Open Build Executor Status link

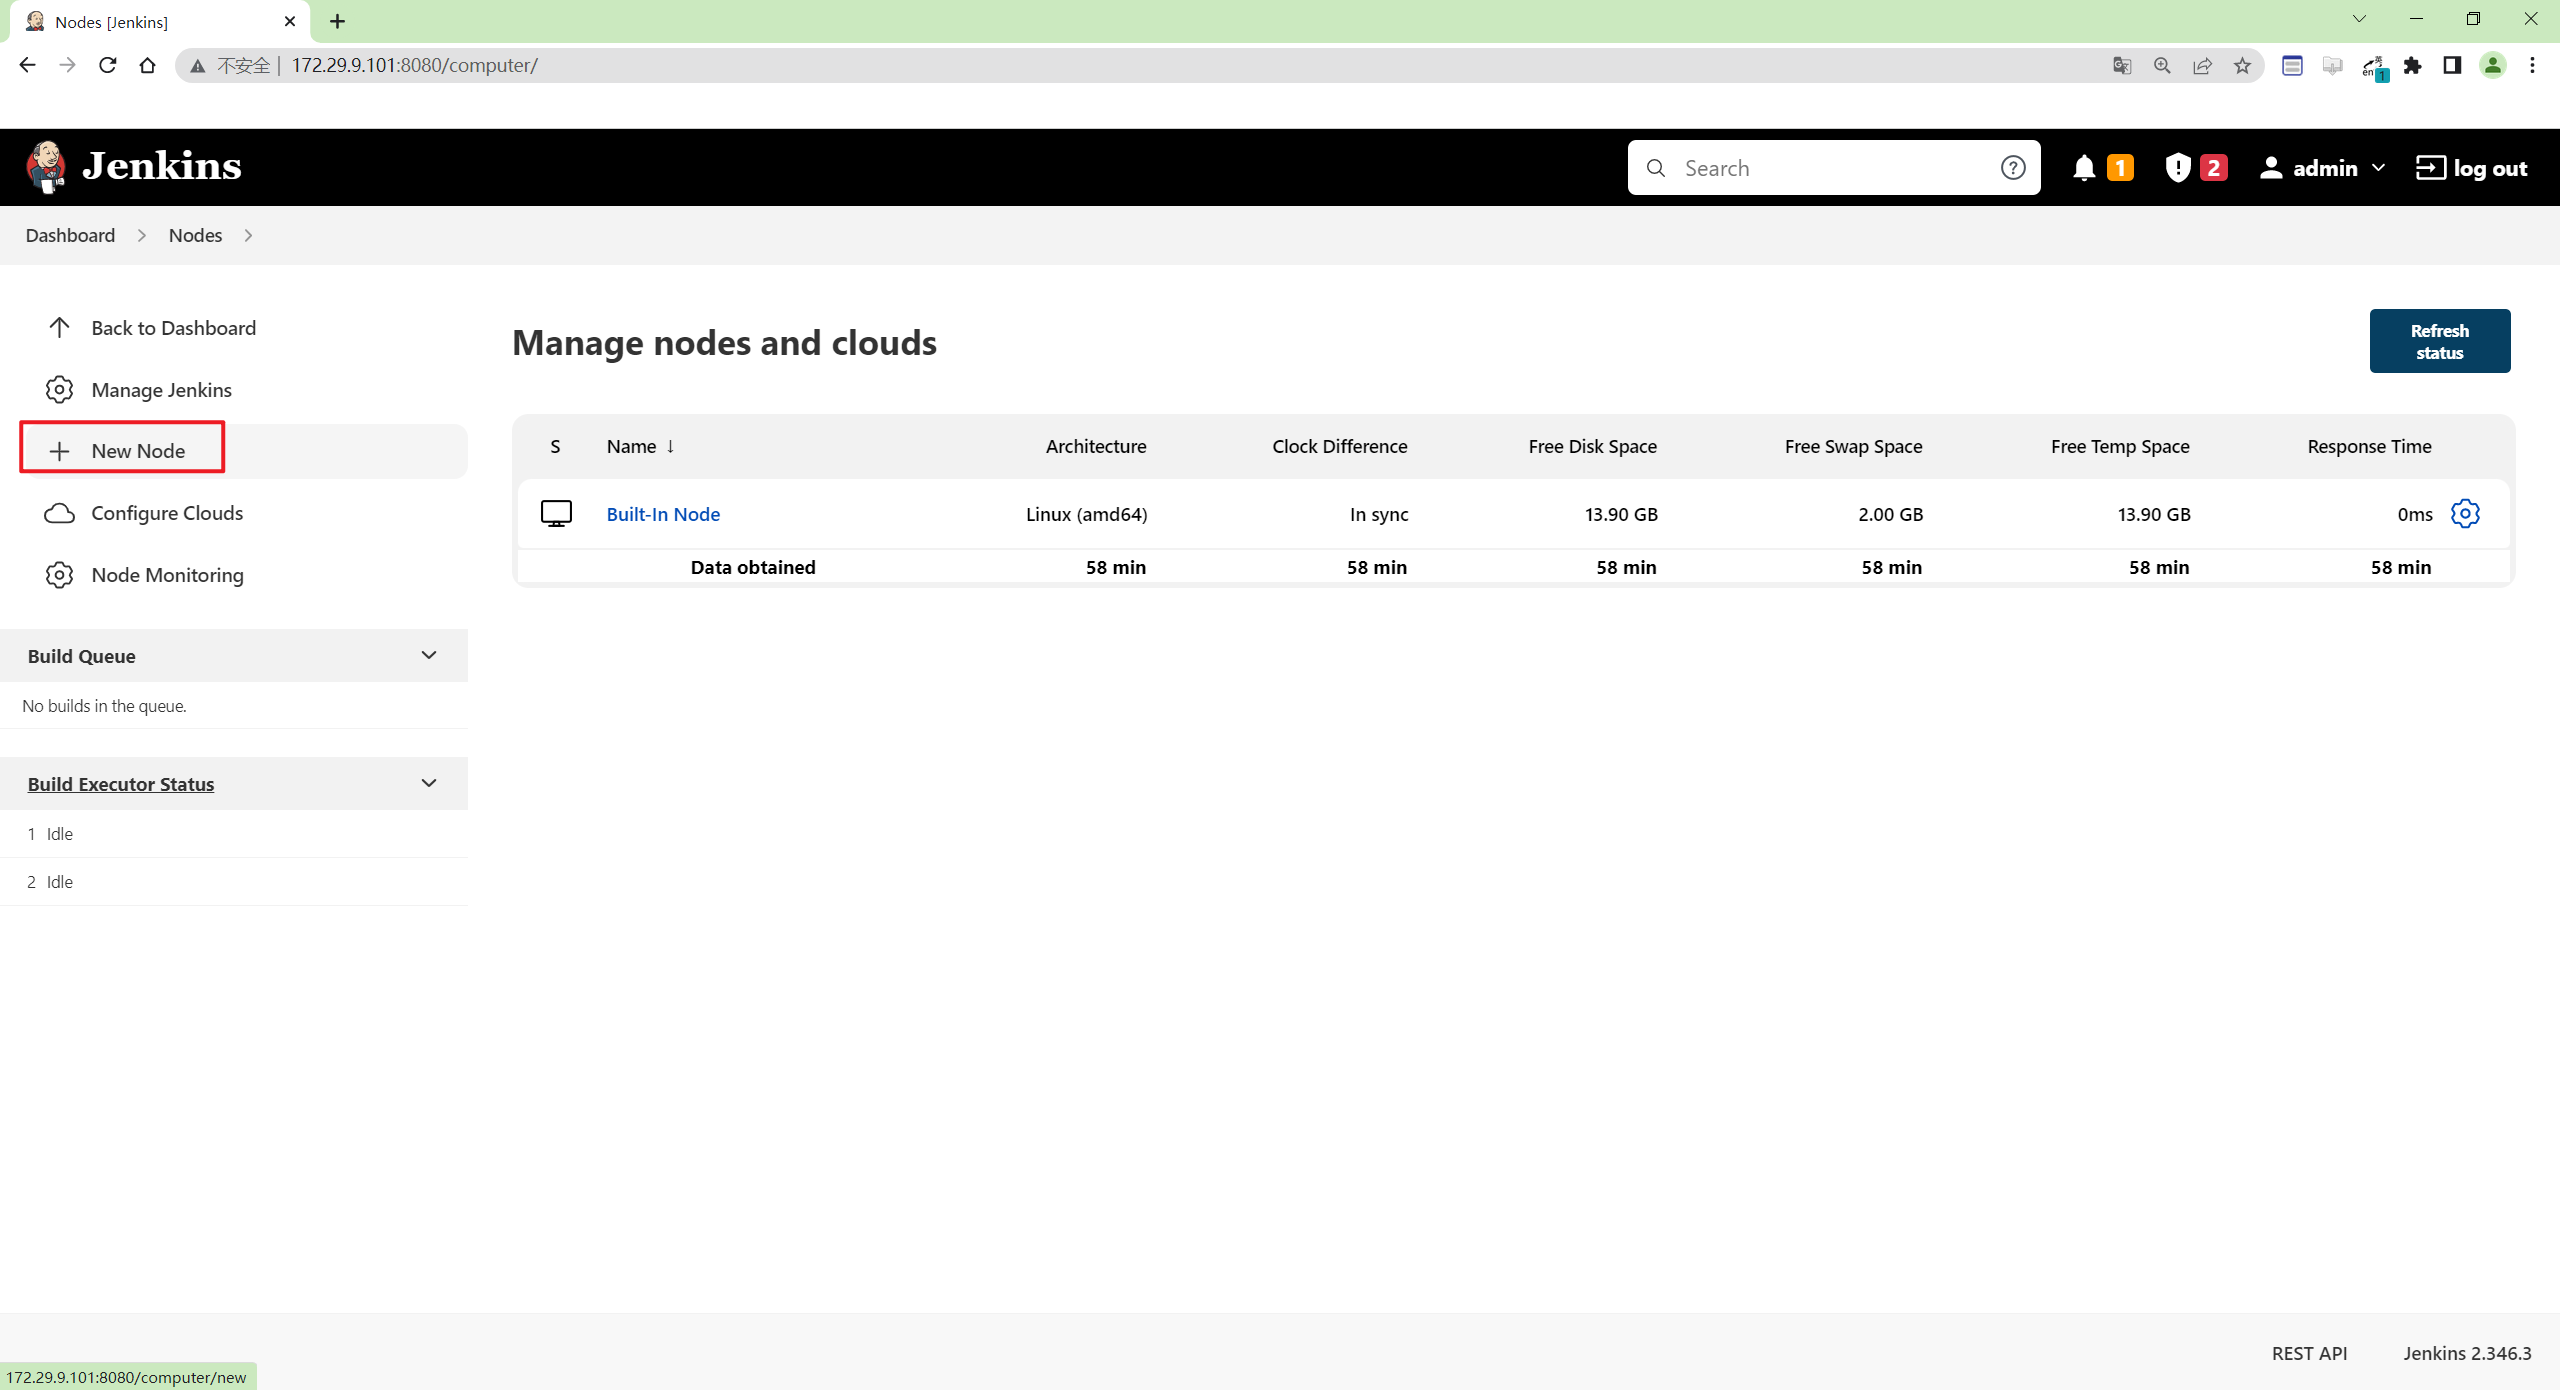coord(121,784)
